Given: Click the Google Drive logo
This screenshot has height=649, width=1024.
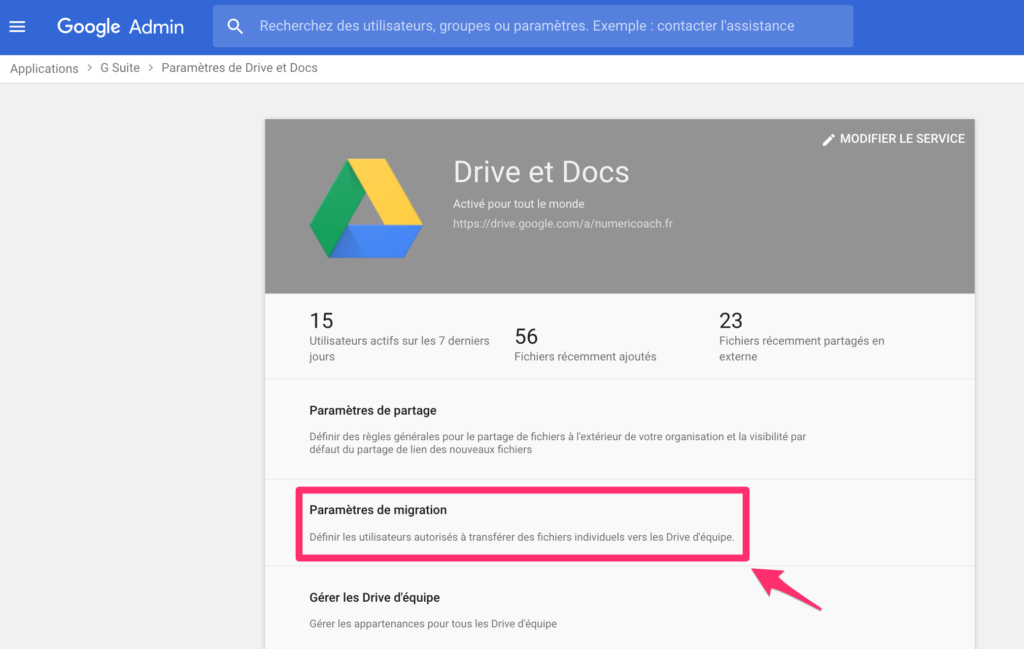Looking at the screenshot, I should pyautogui.click(x=366, y=208).
